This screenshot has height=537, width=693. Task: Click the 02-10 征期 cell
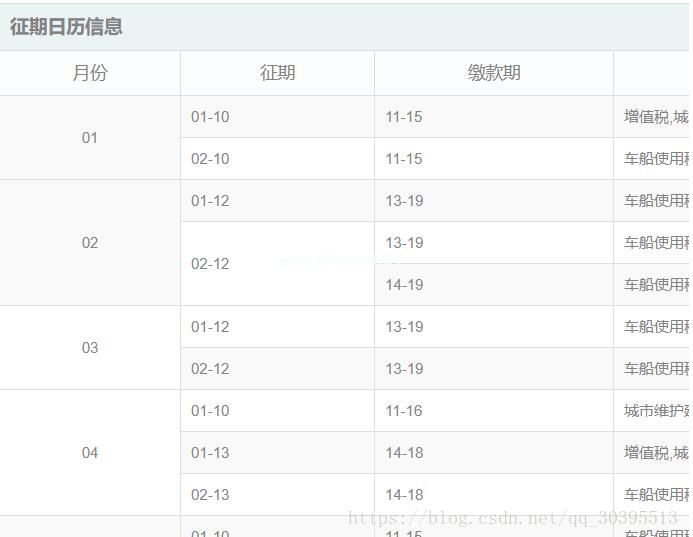(210, 159)
